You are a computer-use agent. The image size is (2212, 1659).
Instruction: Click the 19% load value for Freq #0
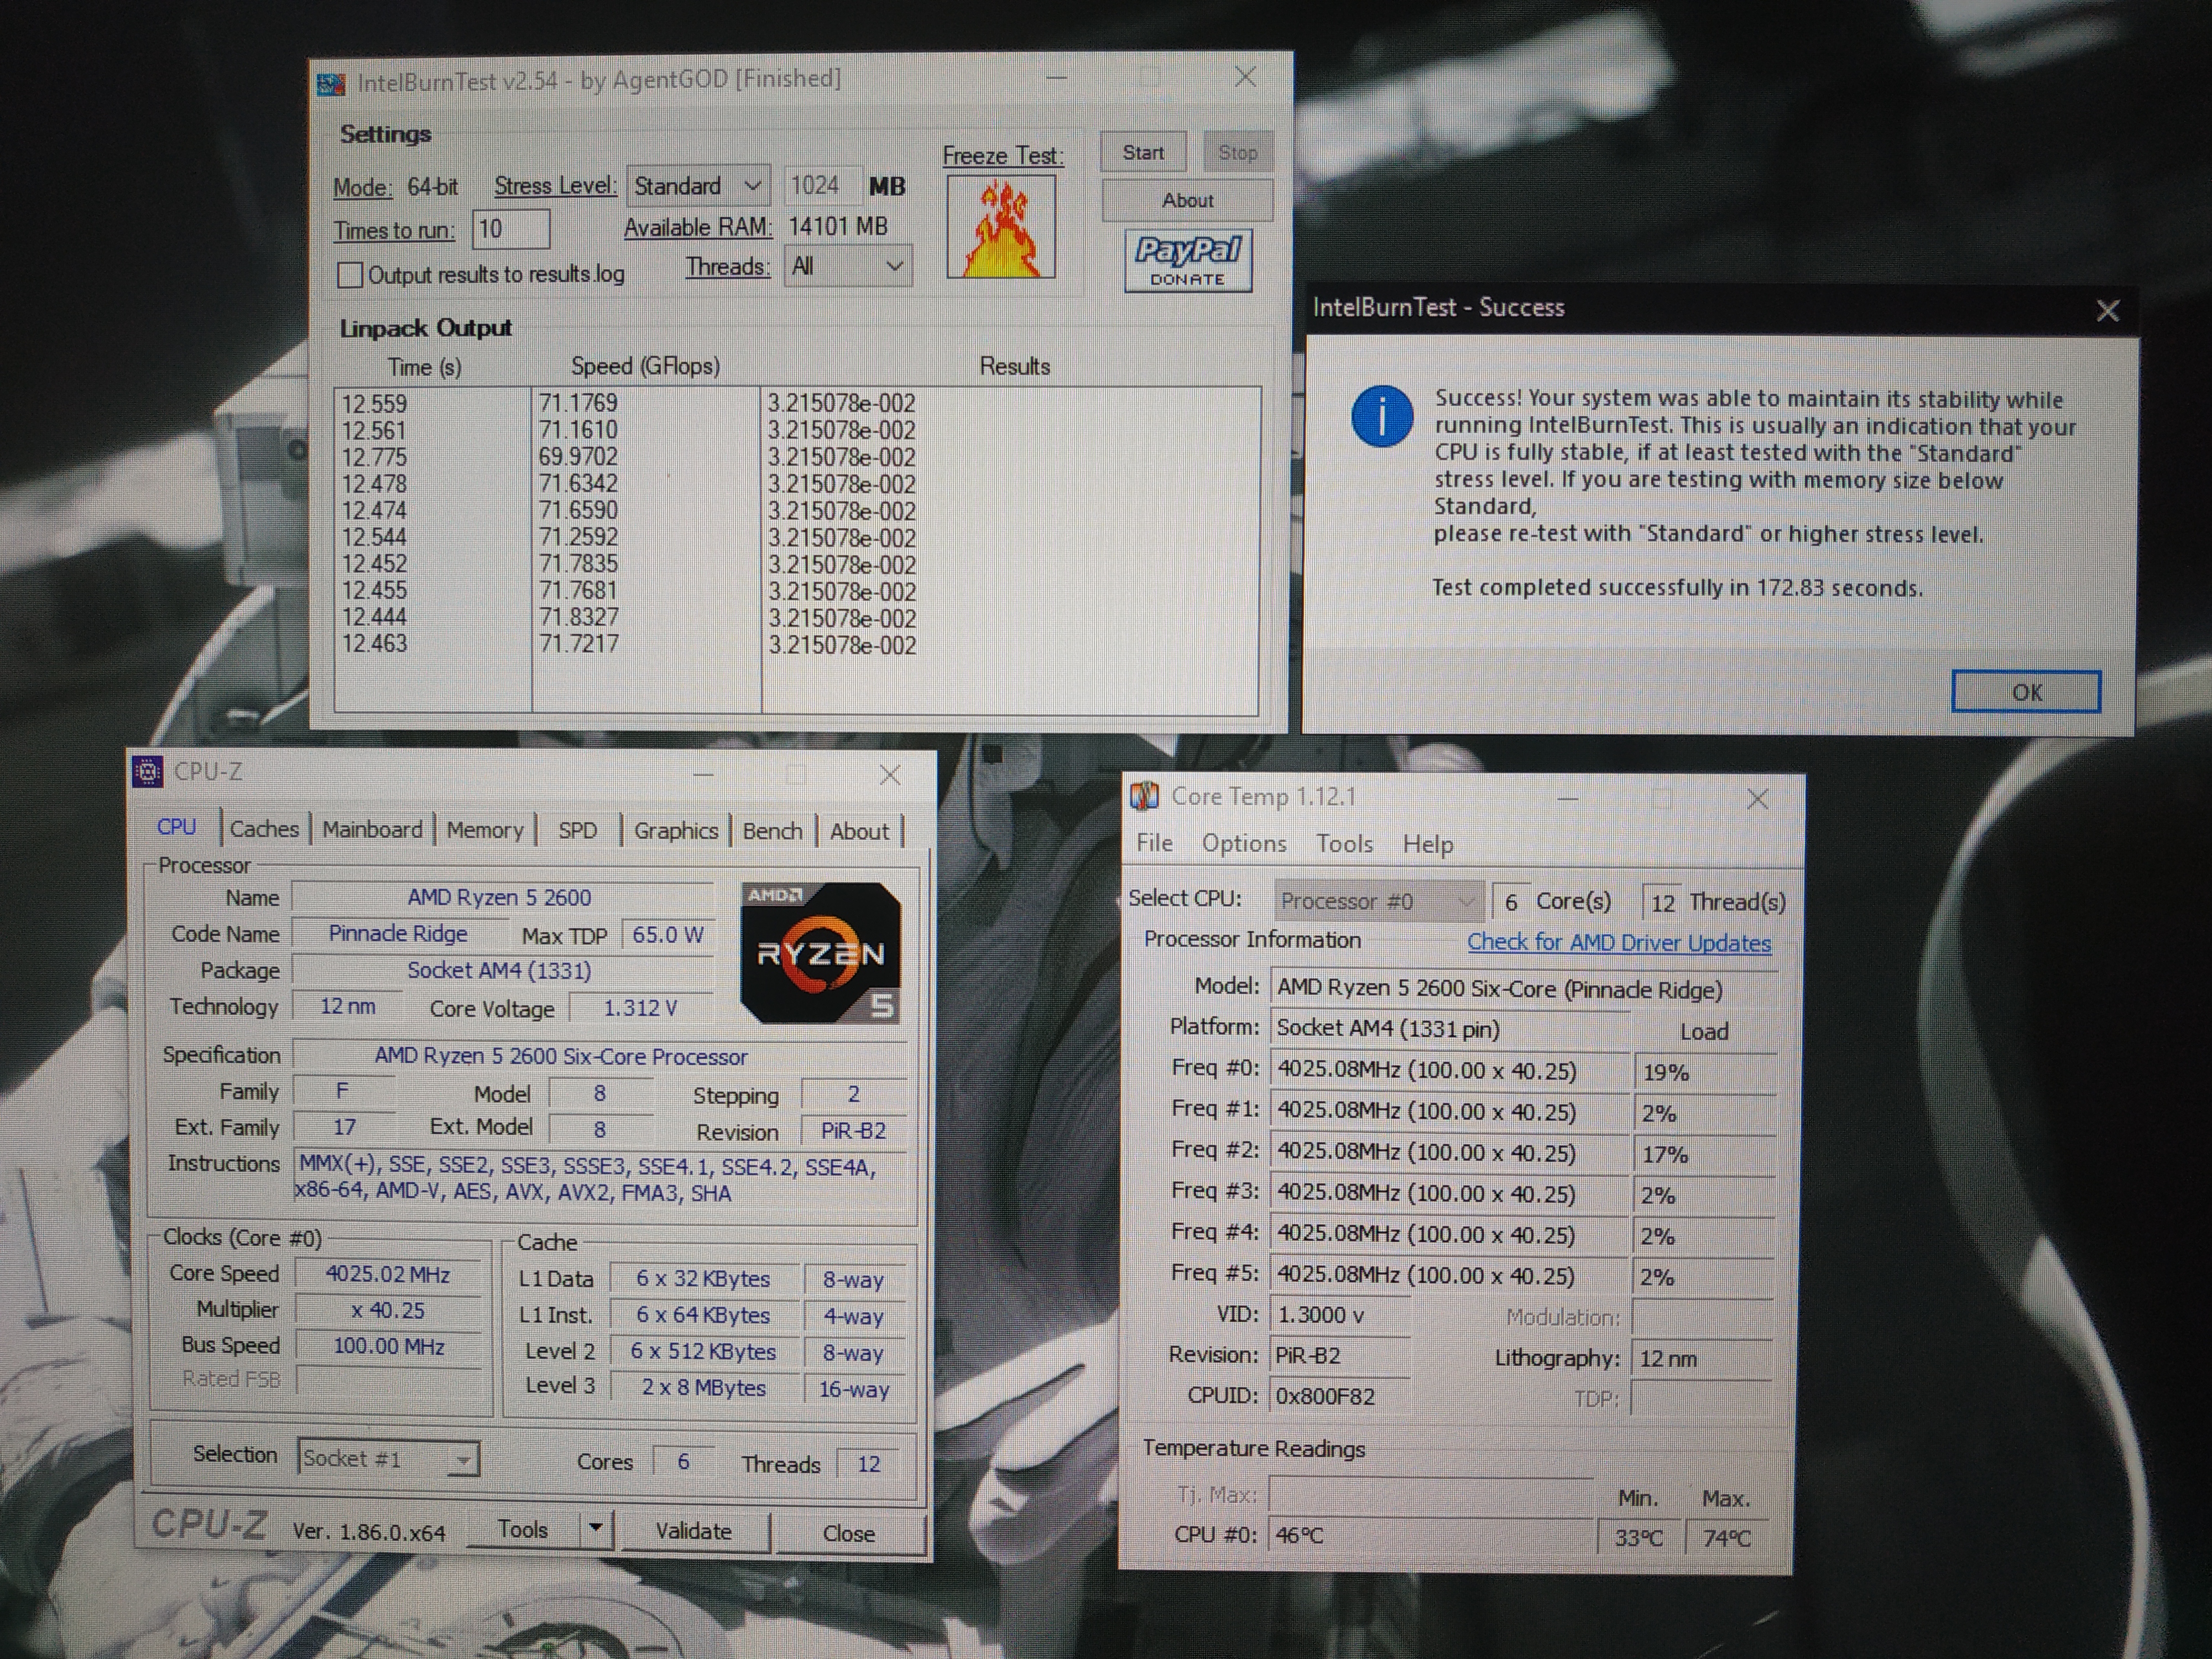1704,1072
